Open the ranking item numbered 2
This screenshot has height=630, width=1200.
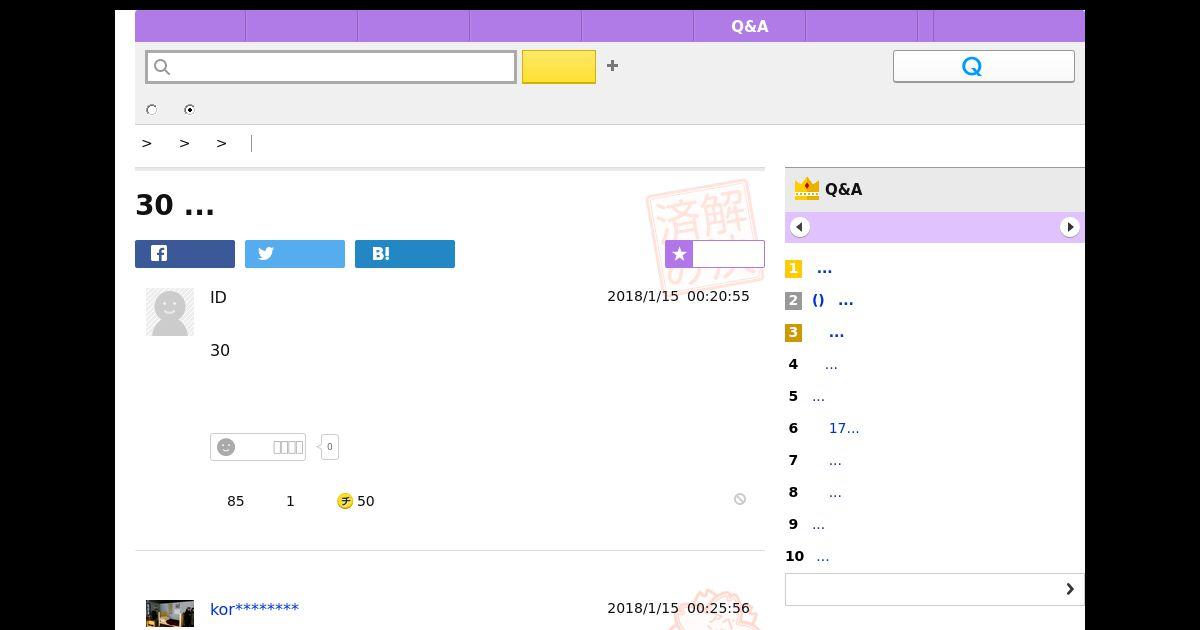pos(832,301)
